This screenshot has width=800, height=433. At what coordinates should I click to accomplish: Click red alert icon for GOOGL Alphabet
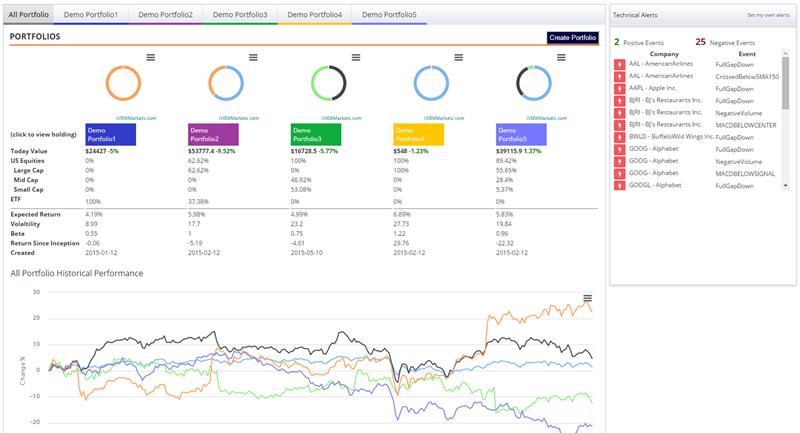tap(619, 186)
